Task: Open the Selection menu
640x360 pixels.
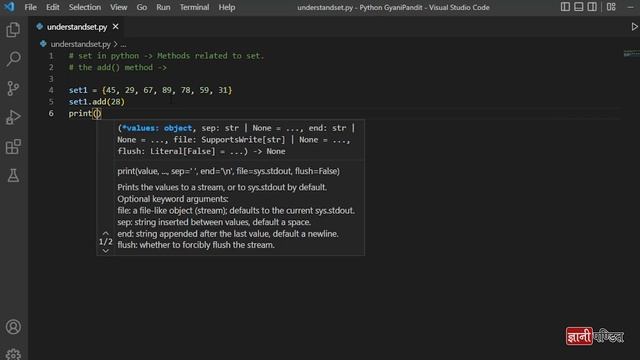Action: coord(84,7)
